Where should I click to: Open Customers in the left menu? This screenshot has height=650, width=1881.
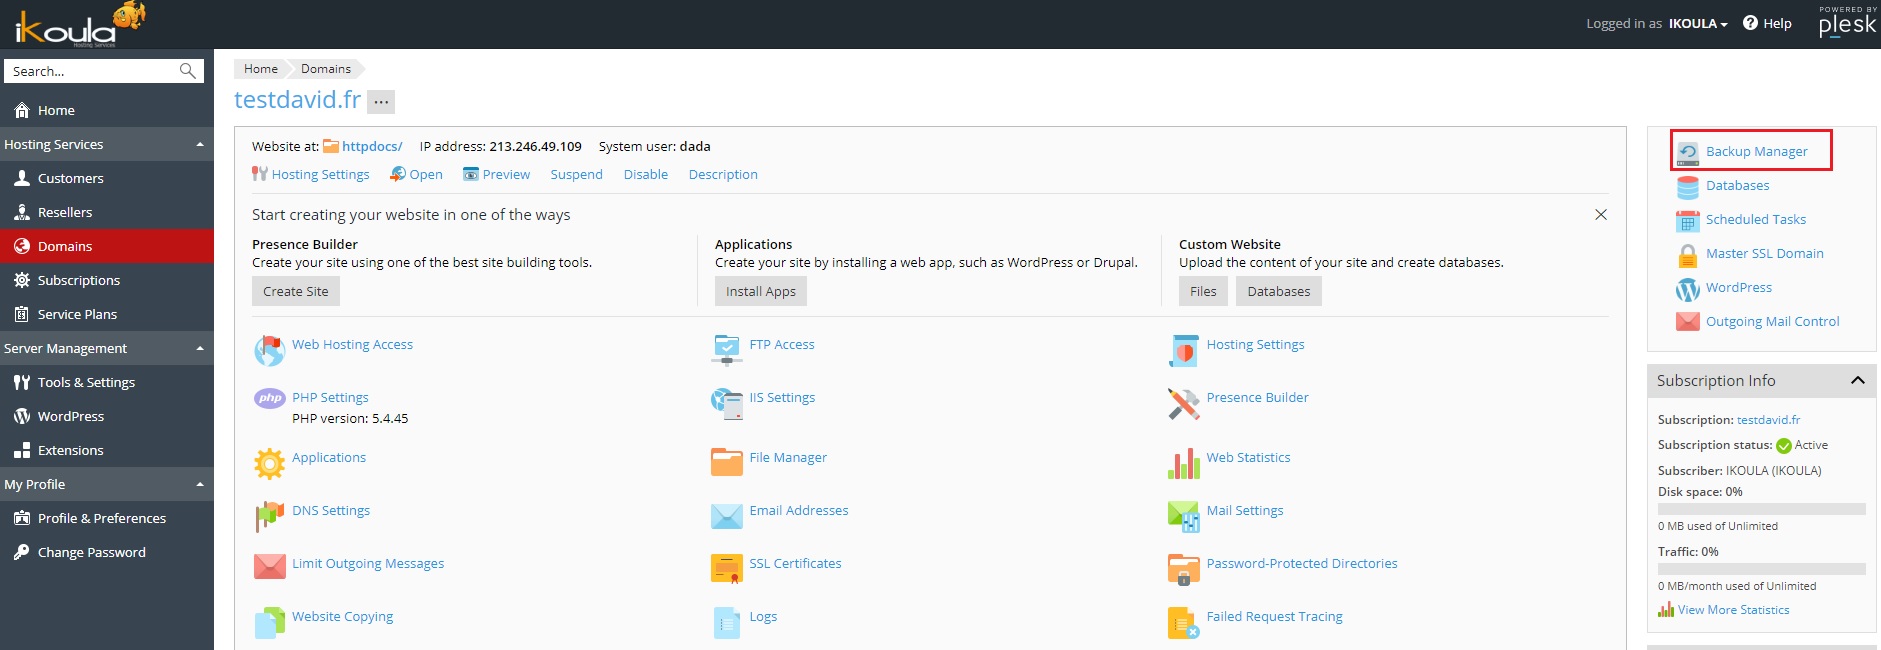click(107, 178)
